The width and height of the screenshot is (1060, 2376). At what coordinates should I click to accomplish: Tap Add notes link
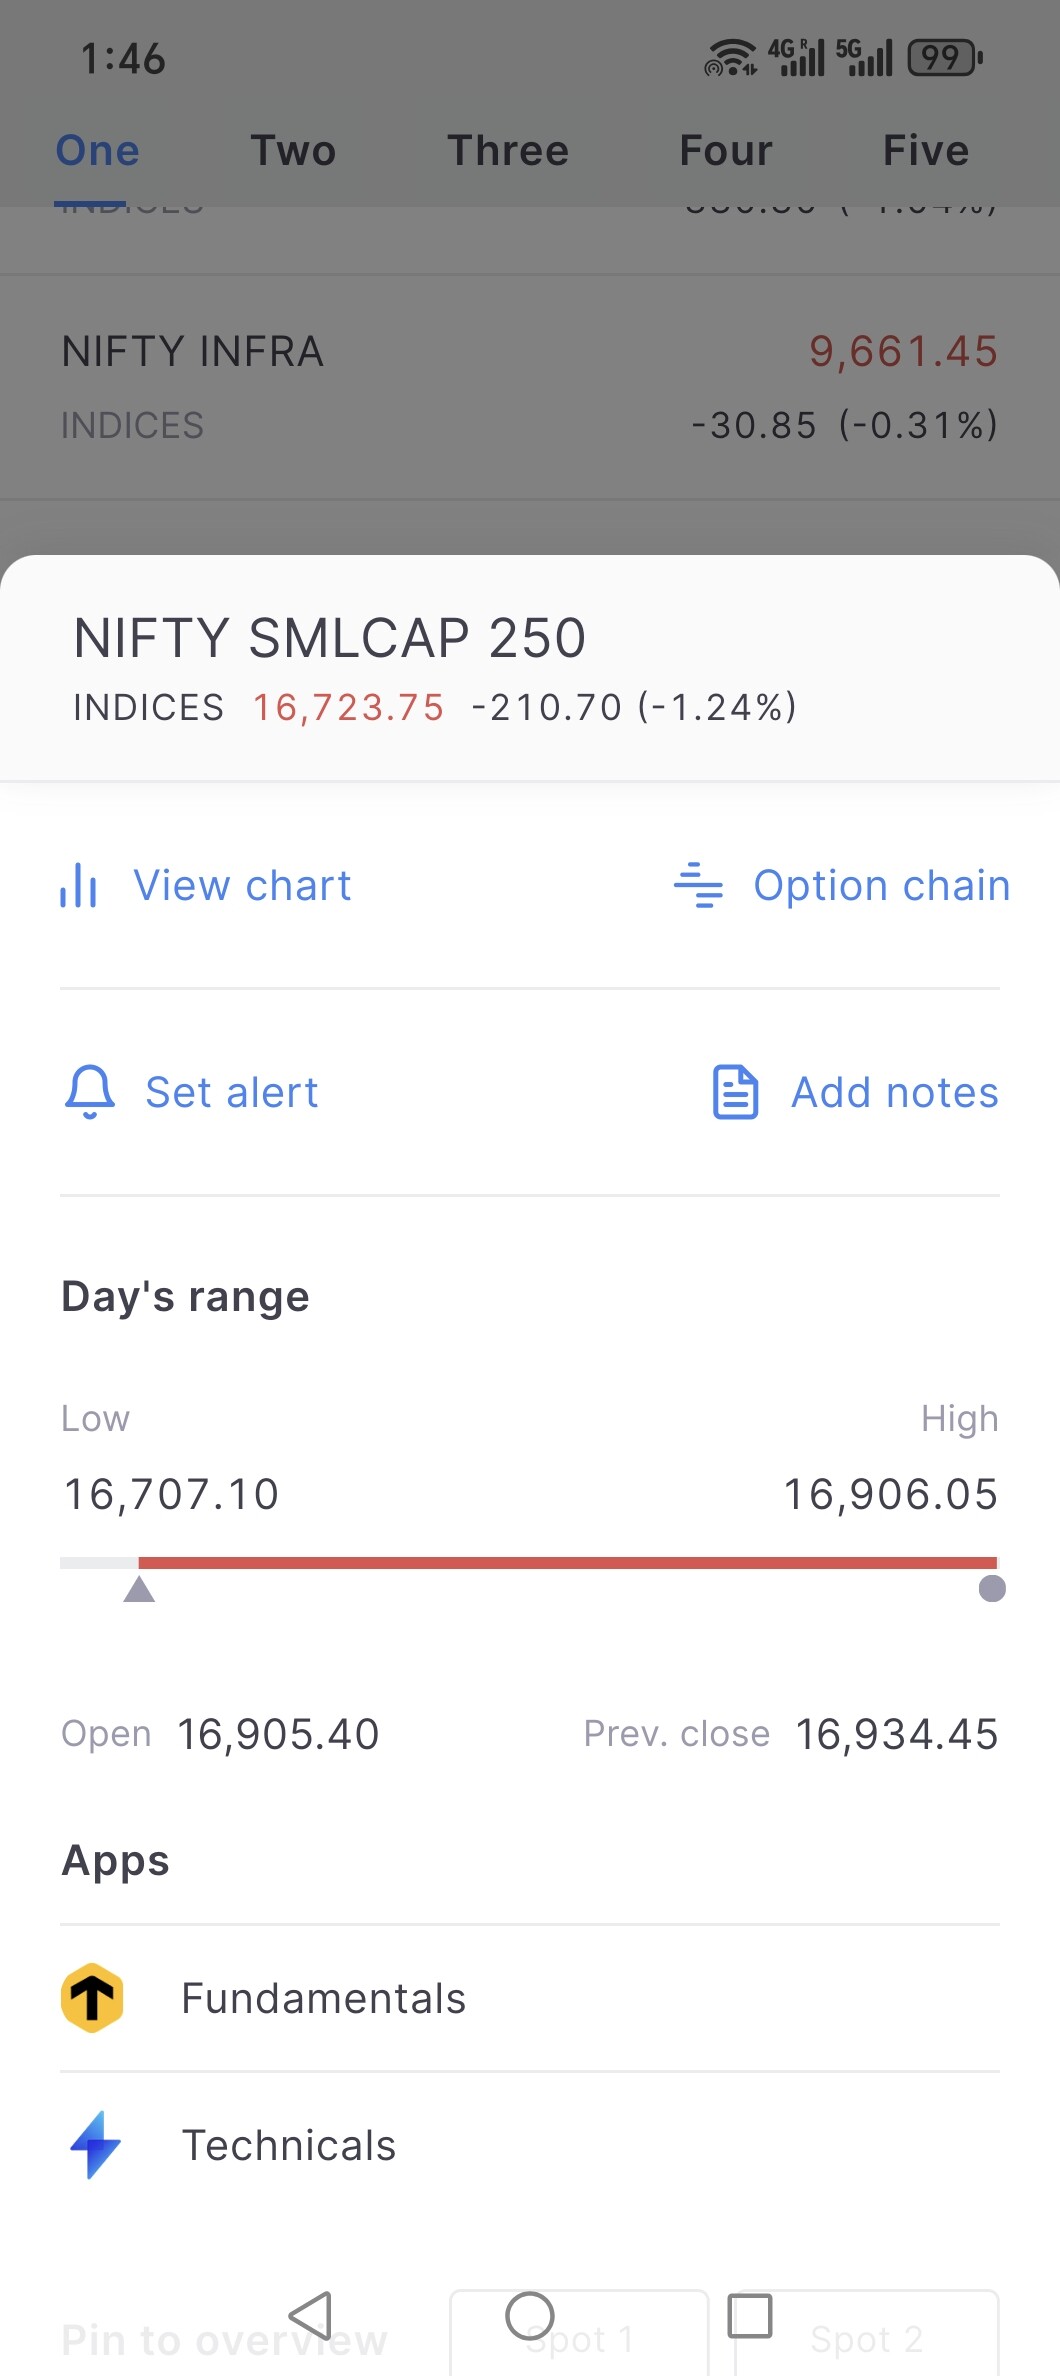(894, 1092)
